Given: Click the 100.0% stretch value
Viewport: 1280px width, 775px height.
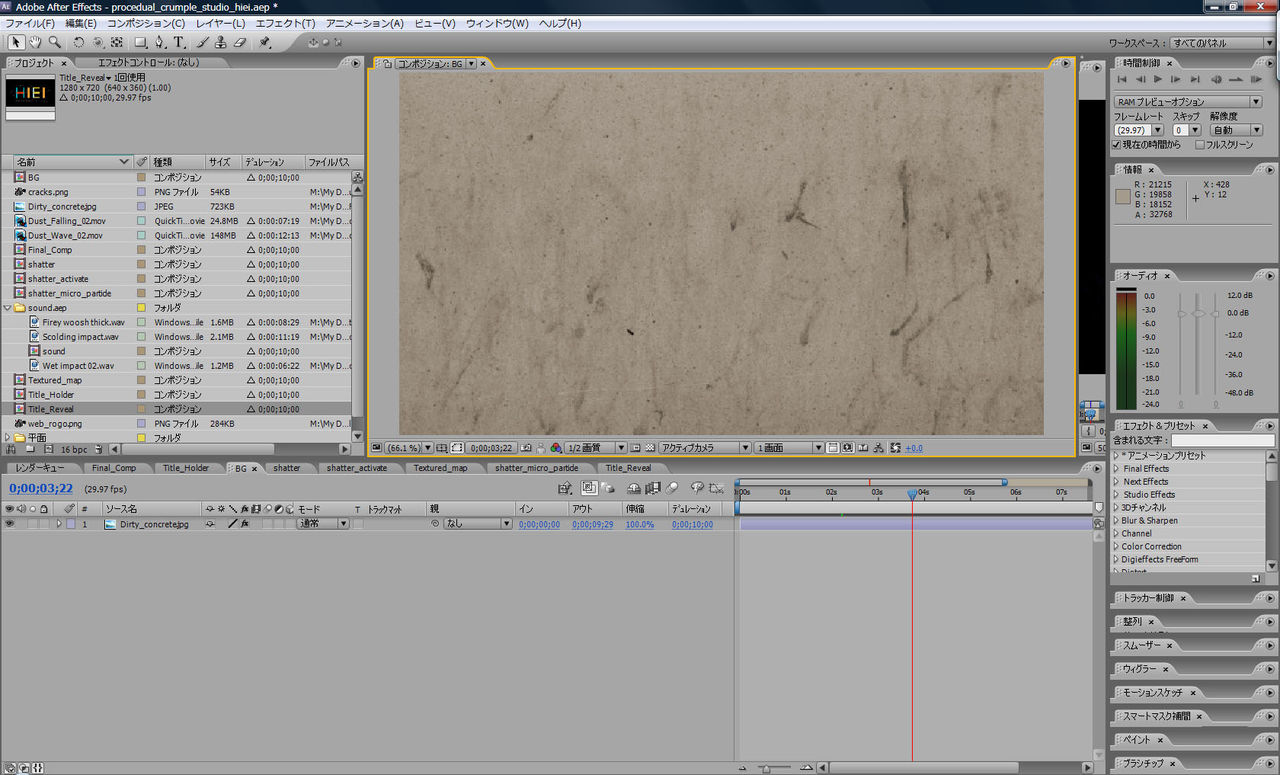Looking at the screenshot, I should click(640, 524).
